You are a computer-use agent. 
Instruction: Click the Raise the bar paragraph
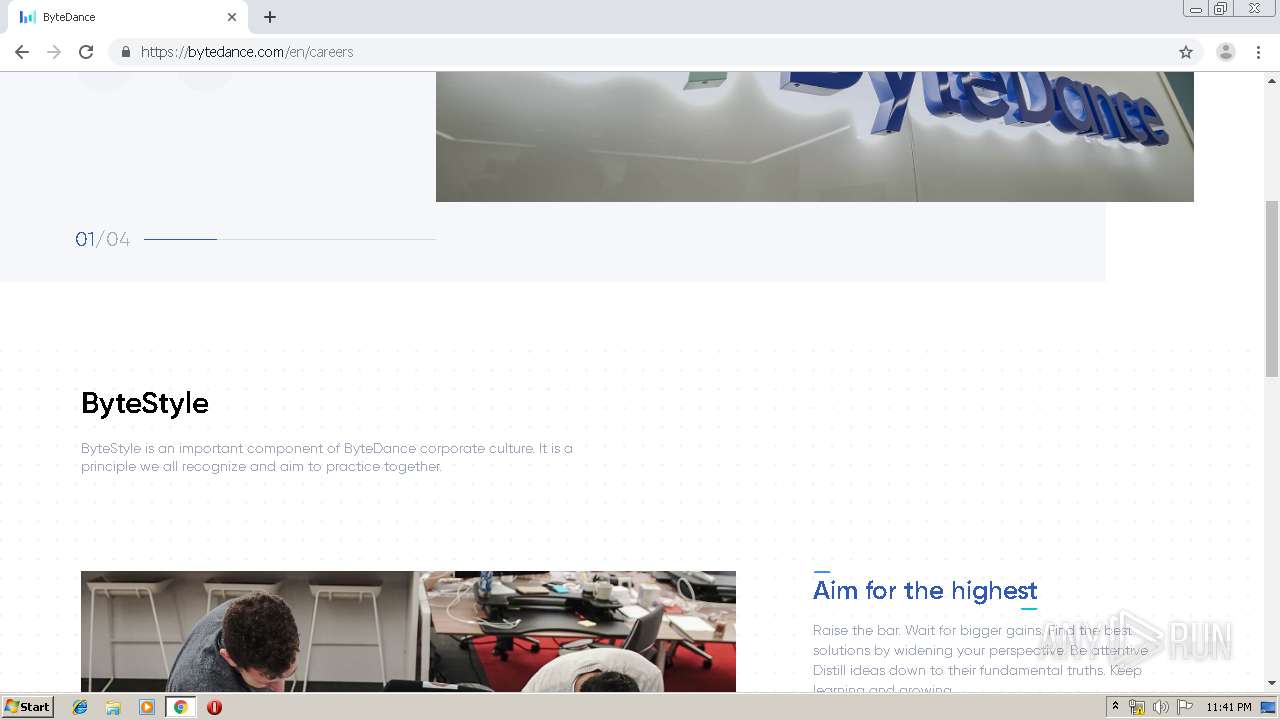[980, 658]
